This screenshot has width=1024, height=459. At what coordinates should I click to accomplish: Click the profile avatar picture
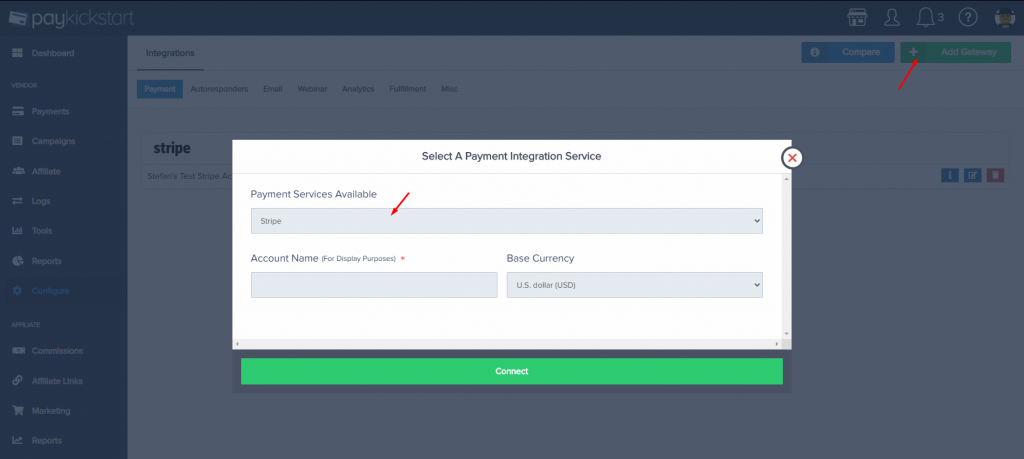click(1005, 17)
